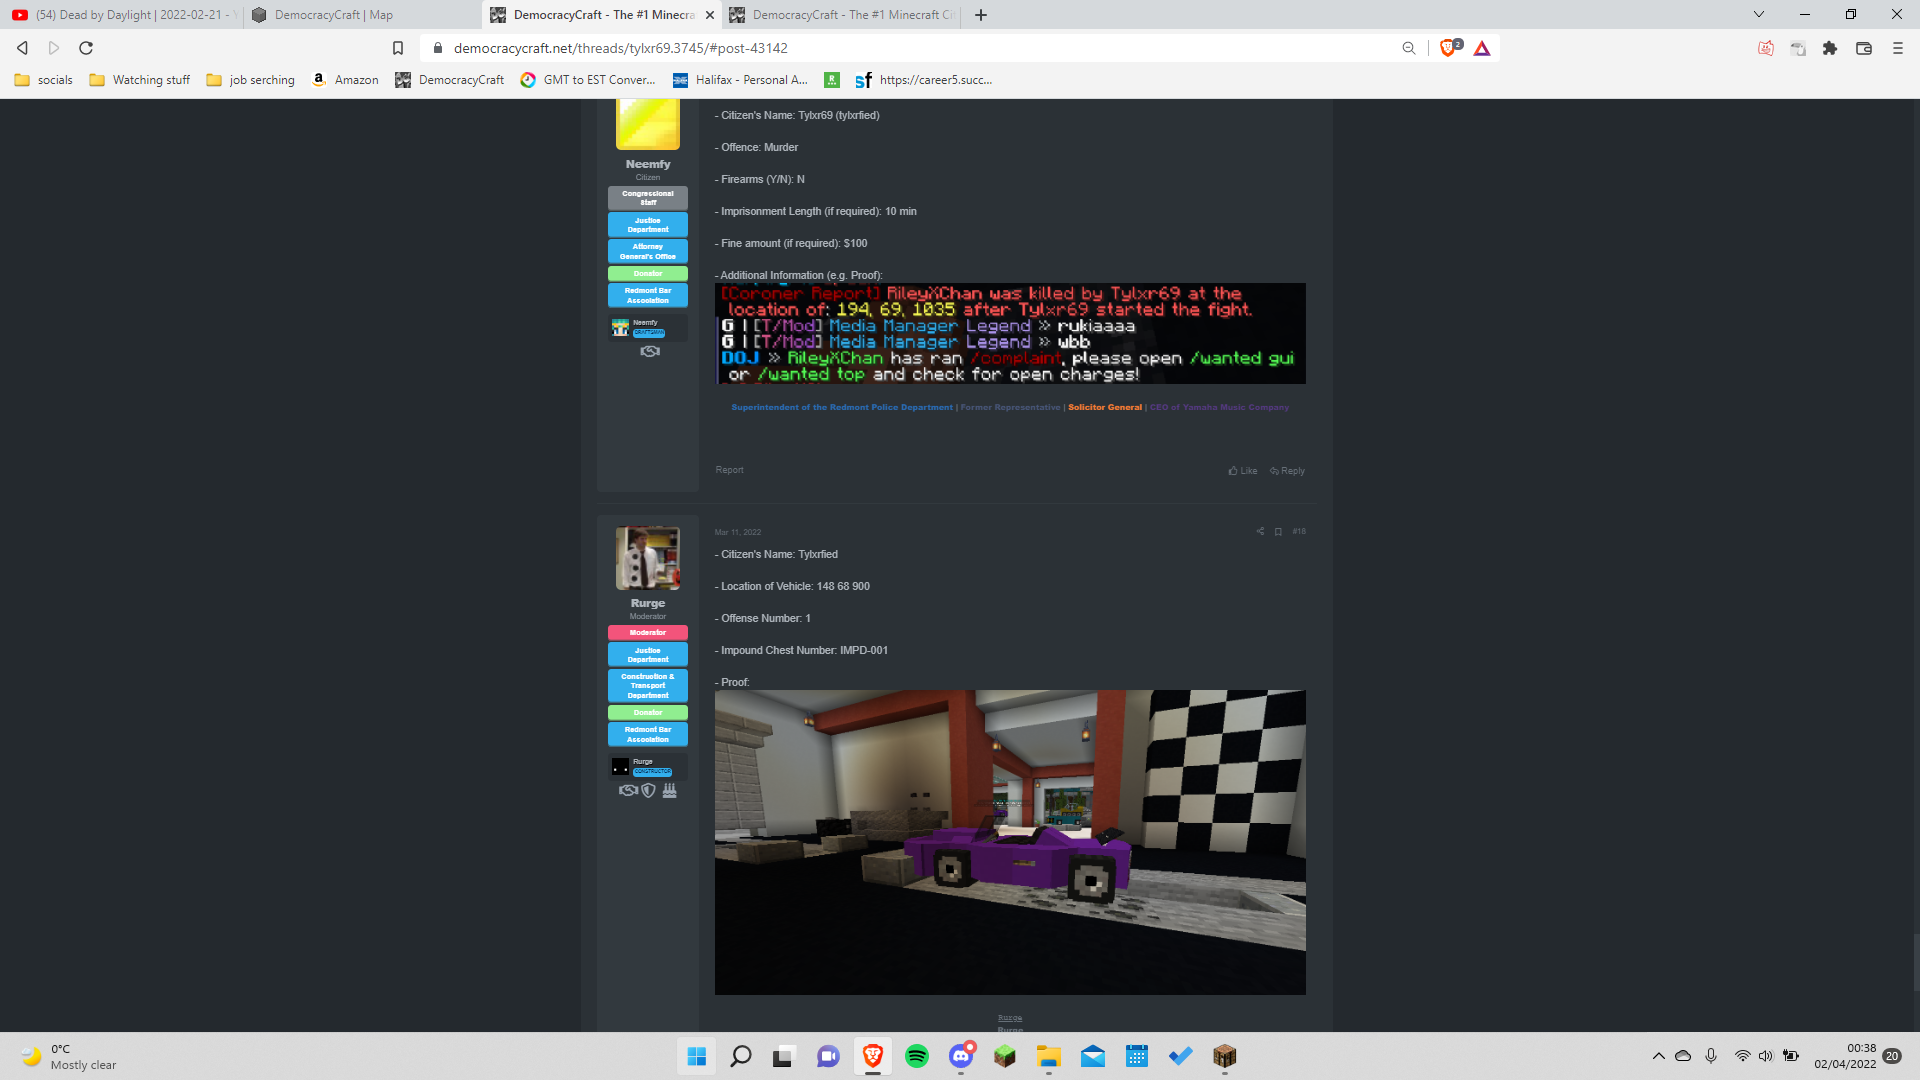Viewport: 1920px width, 1080px height.
Task: Bookmark post #18
Action: click(x=1278, y=532)
